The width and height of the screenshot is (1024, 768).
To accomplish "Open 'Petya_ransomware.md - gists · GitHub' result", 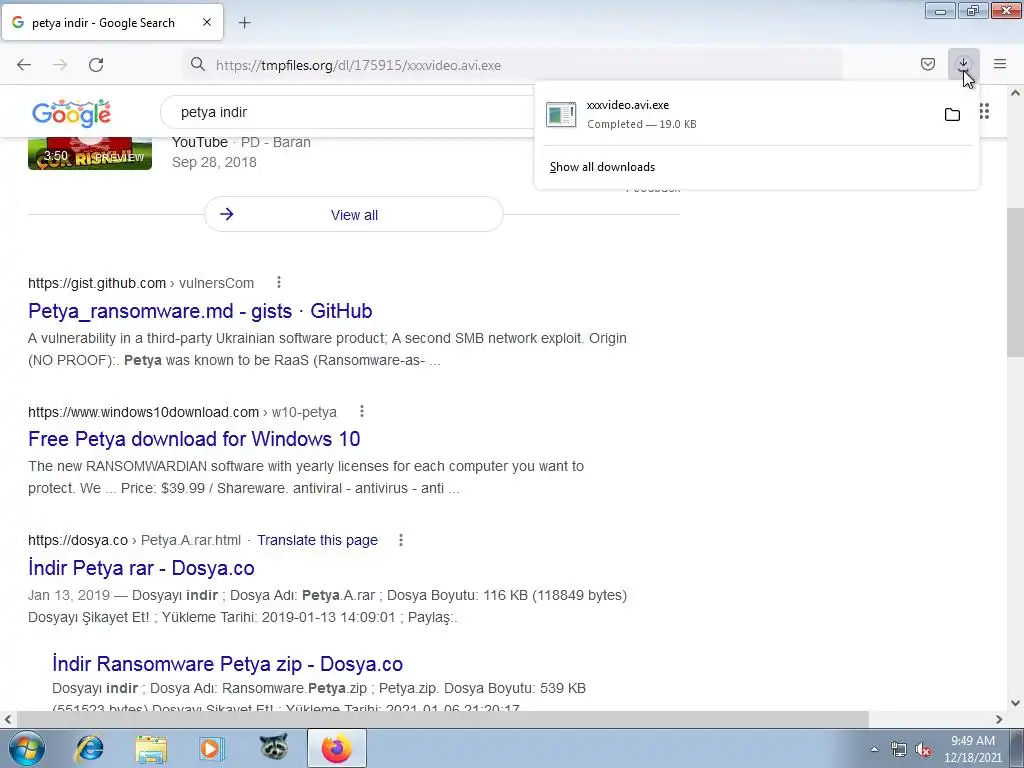I will point(200,311).
